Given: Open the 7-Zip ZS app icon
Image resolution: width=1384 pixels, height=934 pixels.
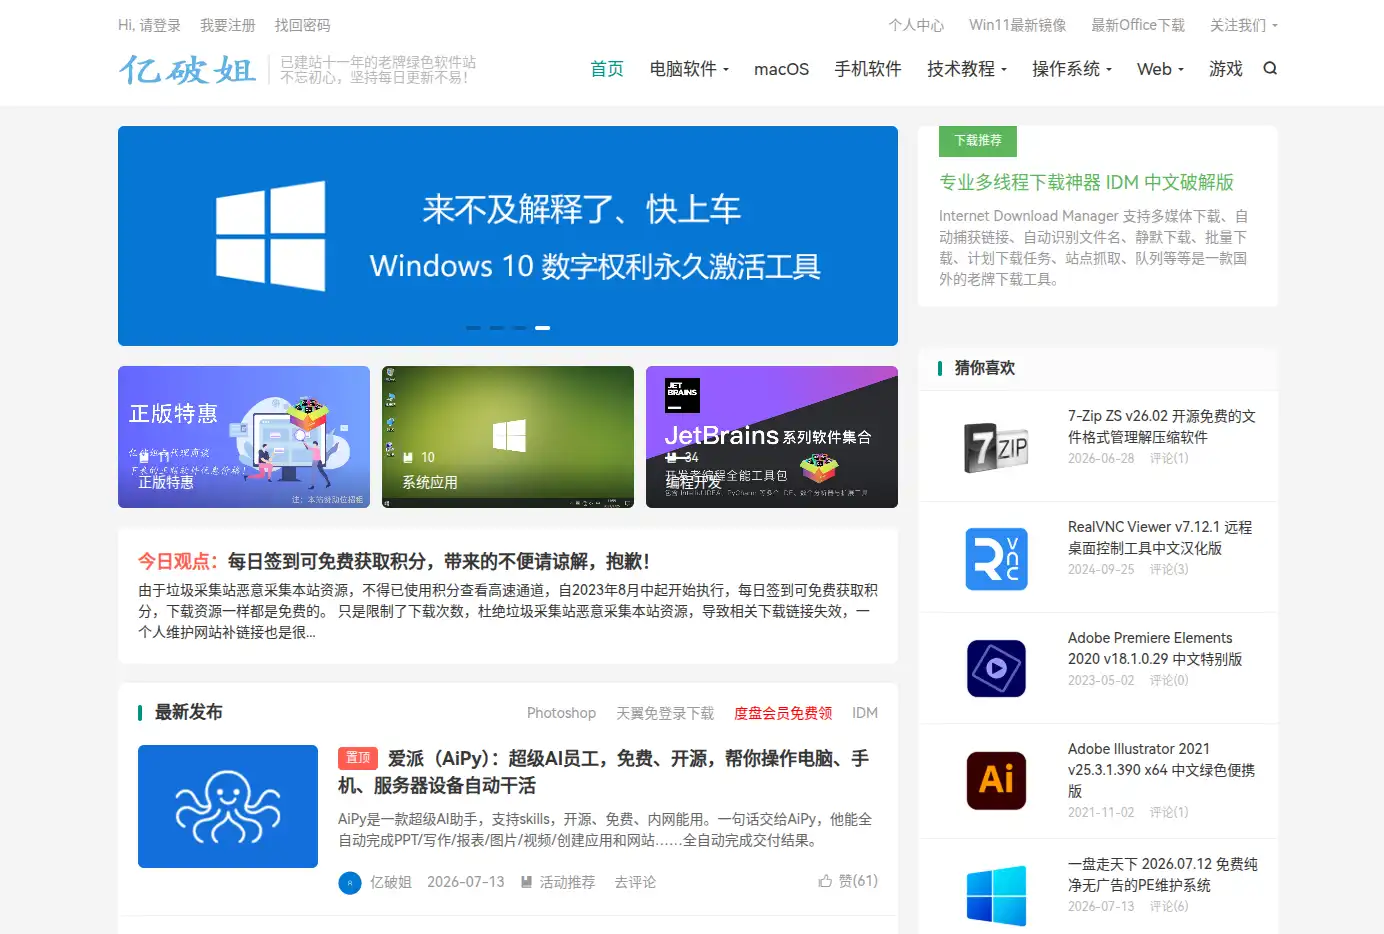Looking at the screenshot, I should pyautogui.click(x=996, y=447).
